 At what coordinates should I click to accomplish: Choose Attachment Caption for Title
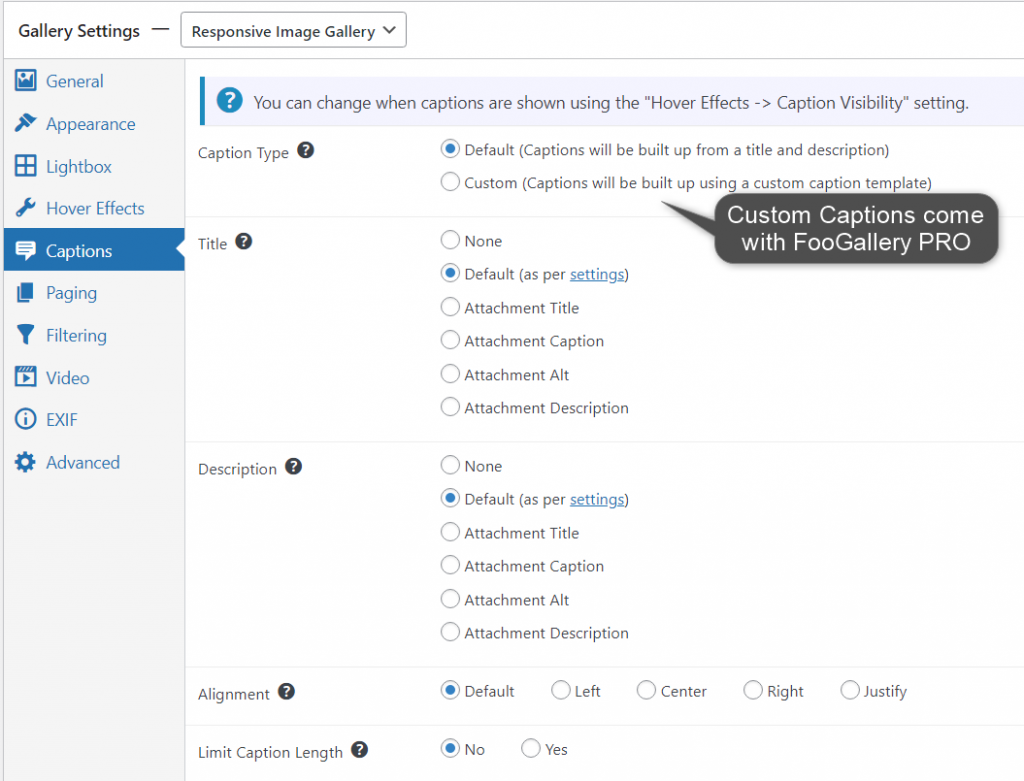(450, 340)
